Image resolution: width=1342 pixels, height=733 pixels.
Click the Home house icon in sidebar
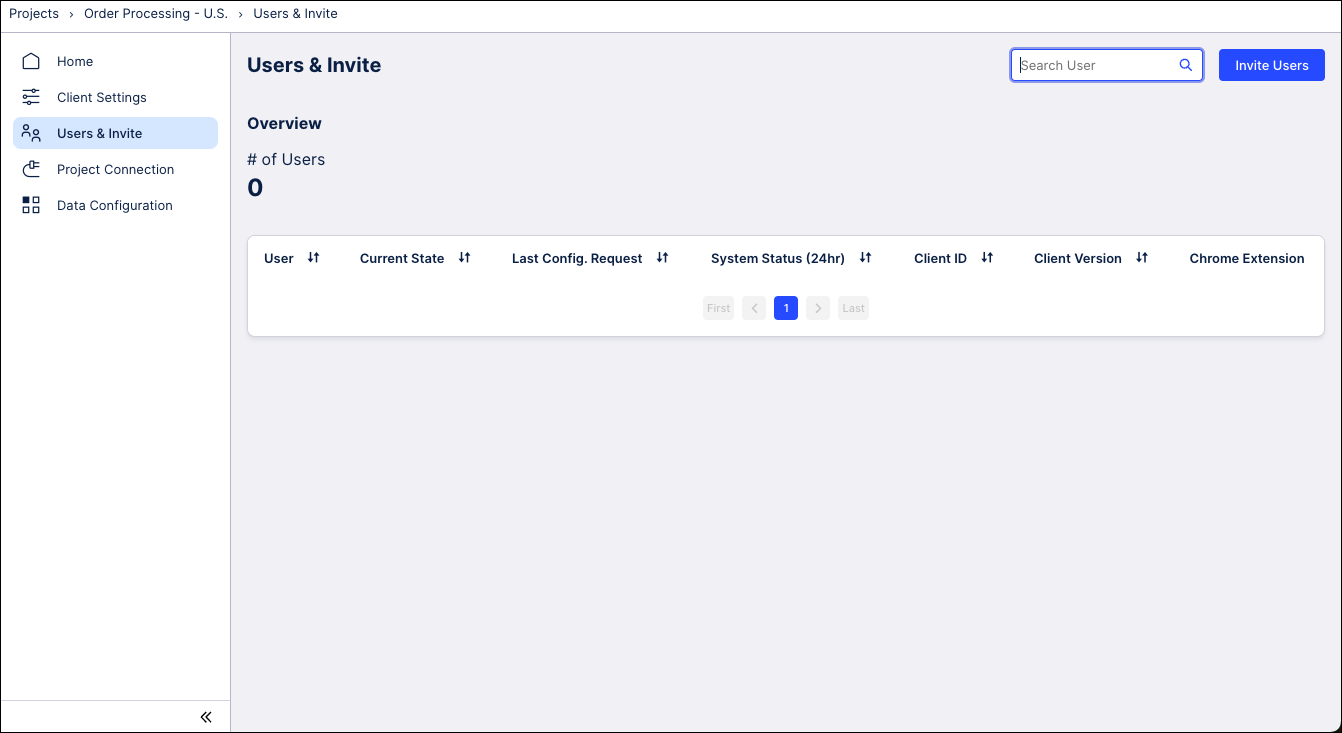pyautogui.click(x=31, y=61)
